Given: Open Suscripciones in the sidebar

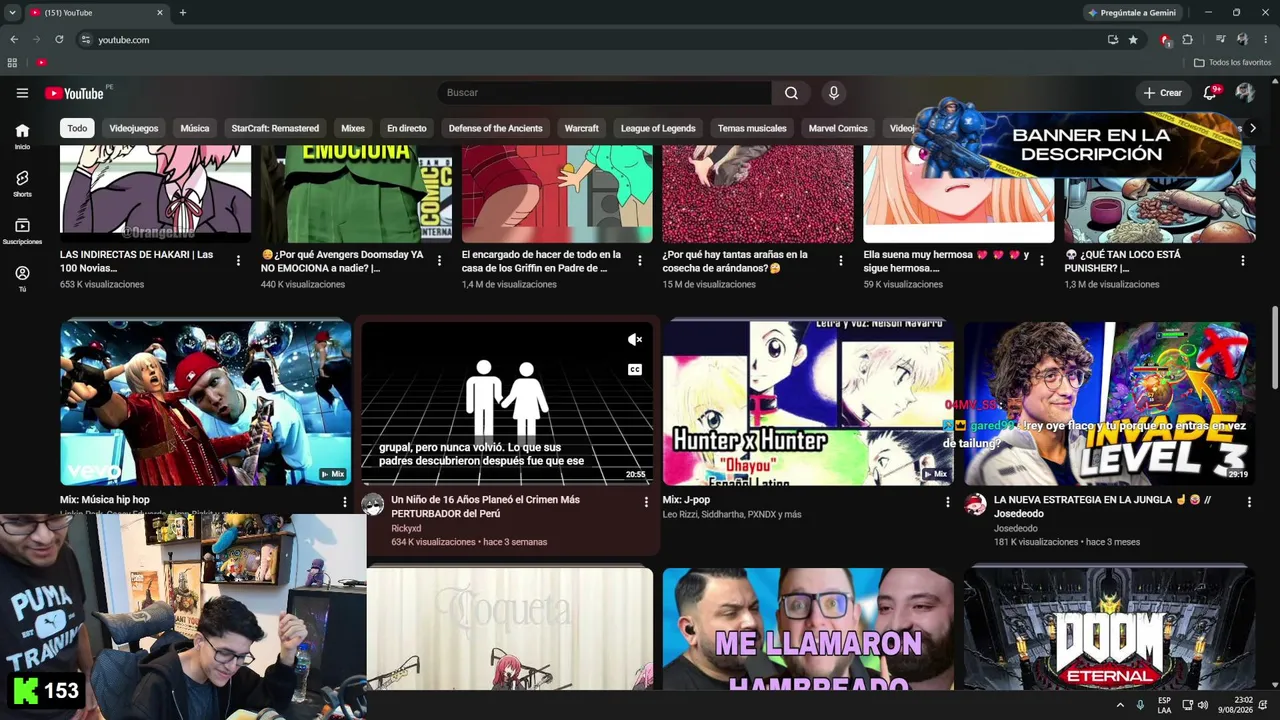Looking at the screenshot, I should [22, 231].
